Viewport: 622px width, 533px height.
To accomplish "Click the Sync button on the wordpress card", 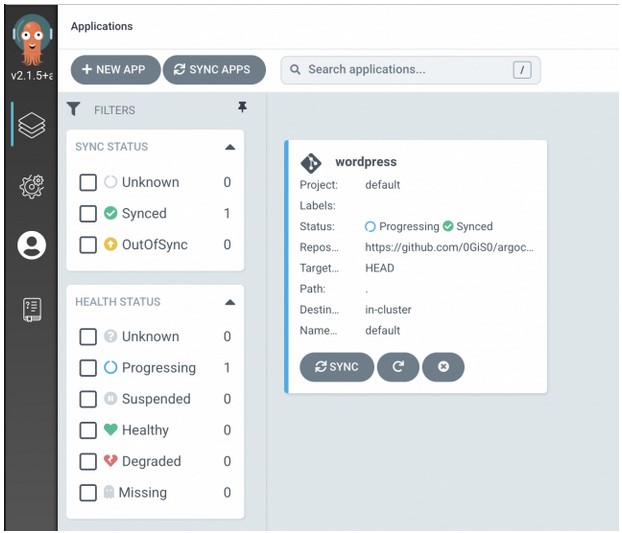I will tap(337, 367).
